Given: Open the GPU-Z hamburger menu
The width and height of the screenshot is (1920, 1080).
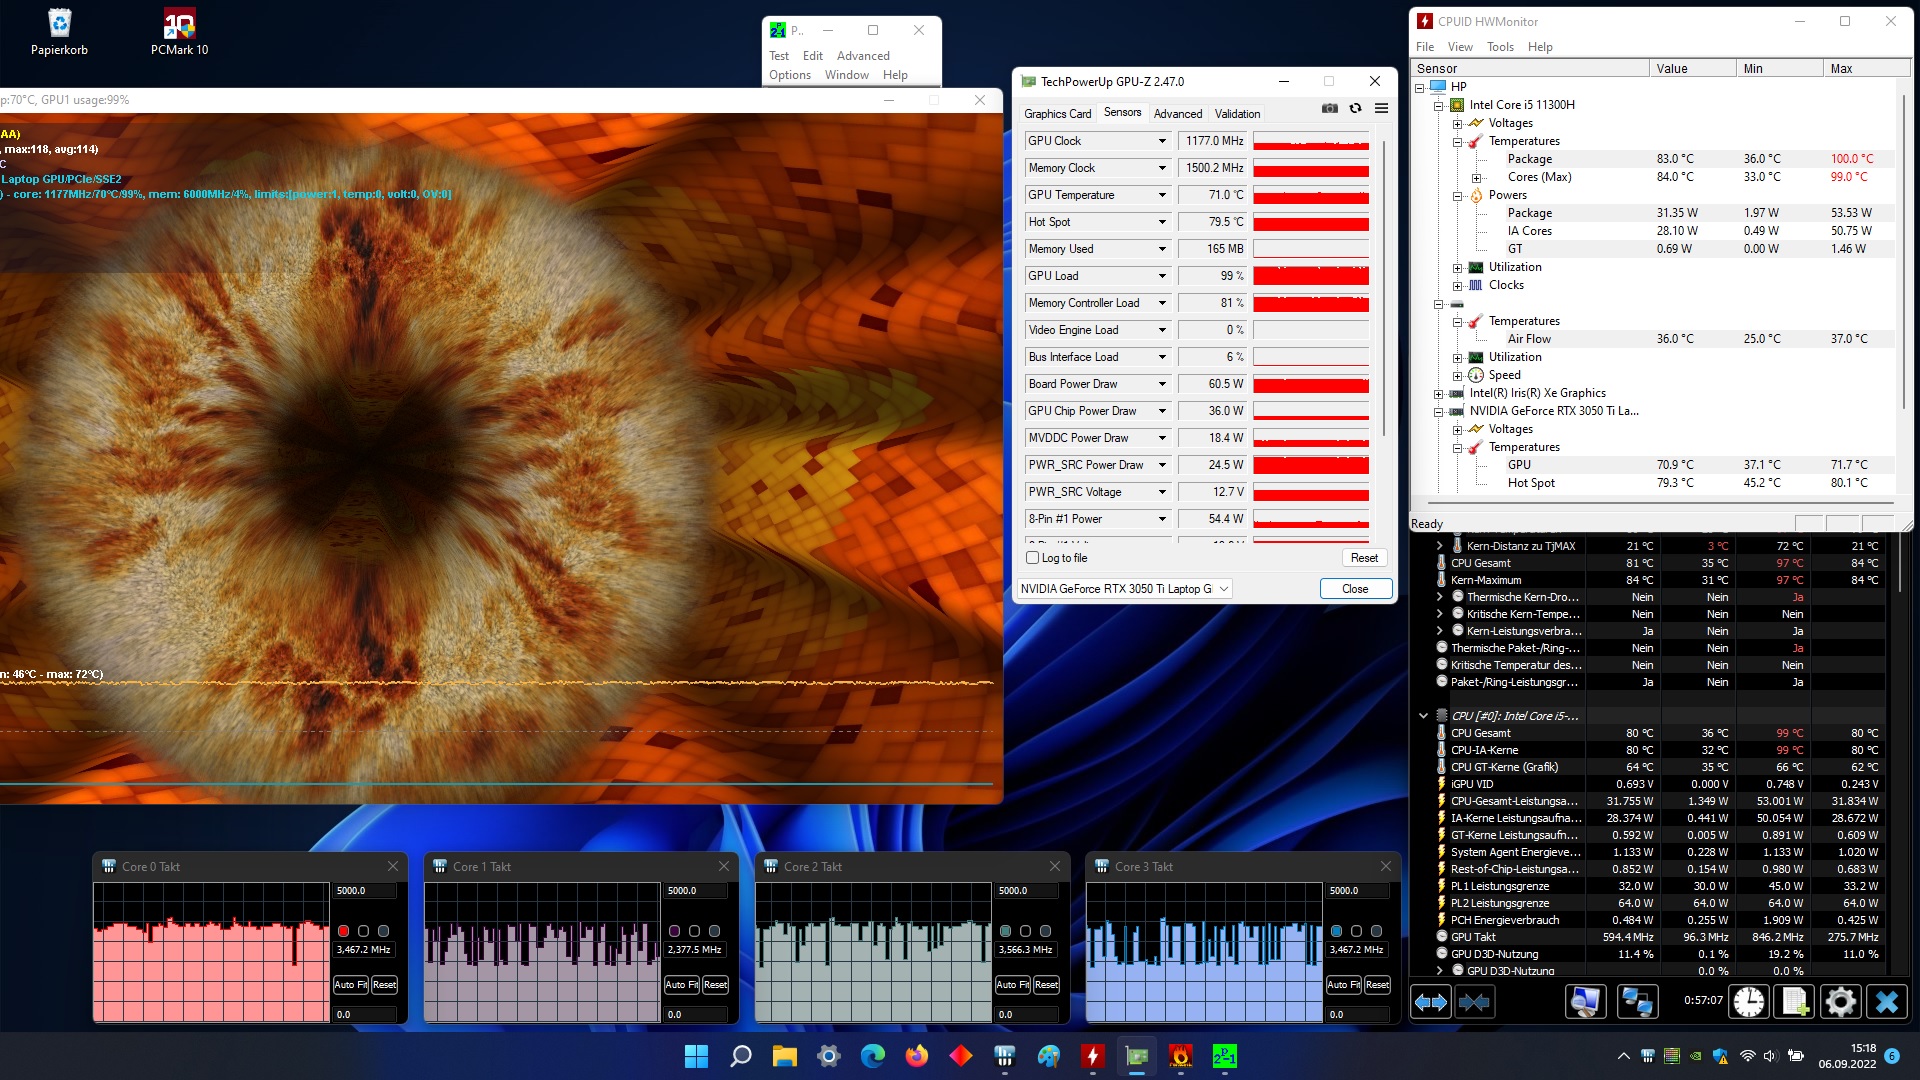Looking at the screenshot, I should 1381,108.
